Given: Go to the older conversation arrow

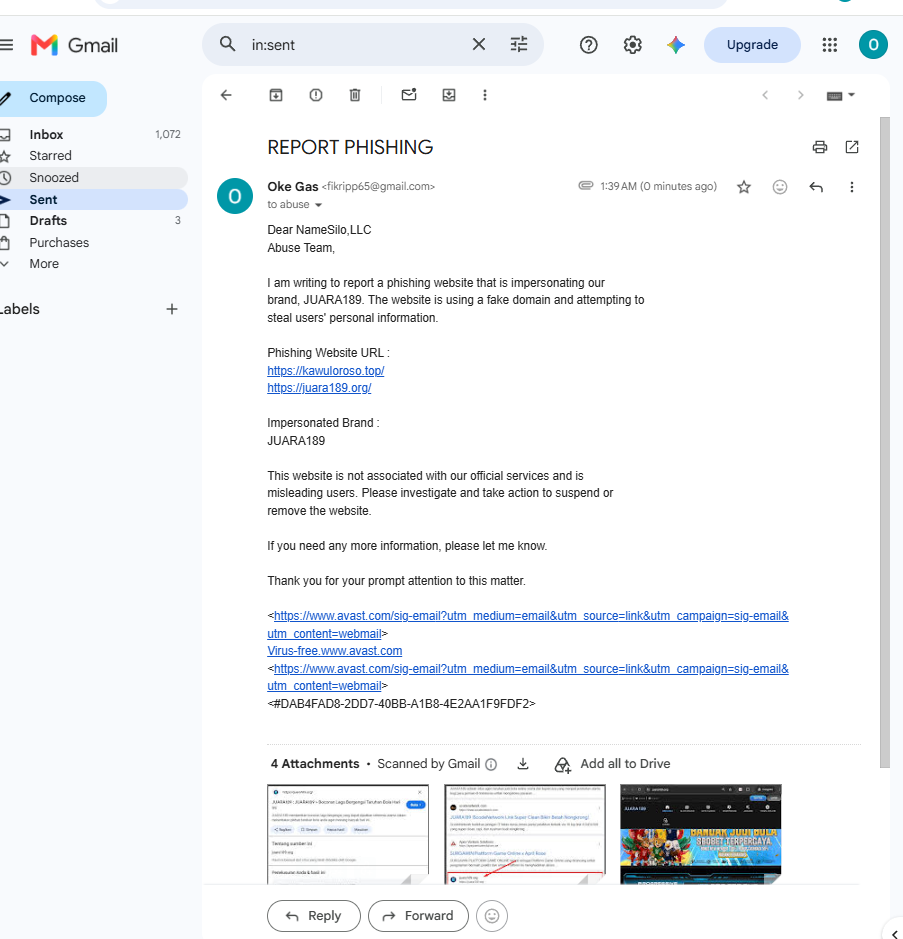Looking at the screenshot, I should (800, 95).
